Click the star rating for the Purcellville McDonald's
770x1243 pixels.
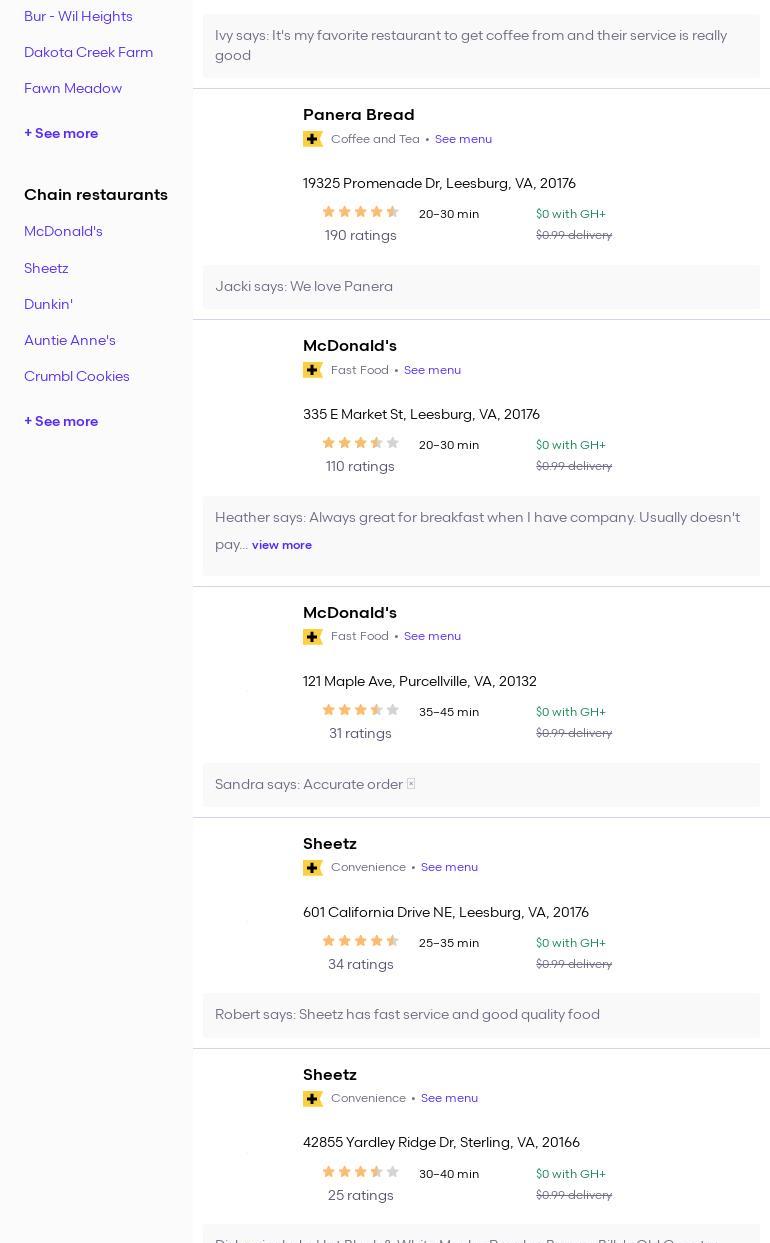pos(360,710)
